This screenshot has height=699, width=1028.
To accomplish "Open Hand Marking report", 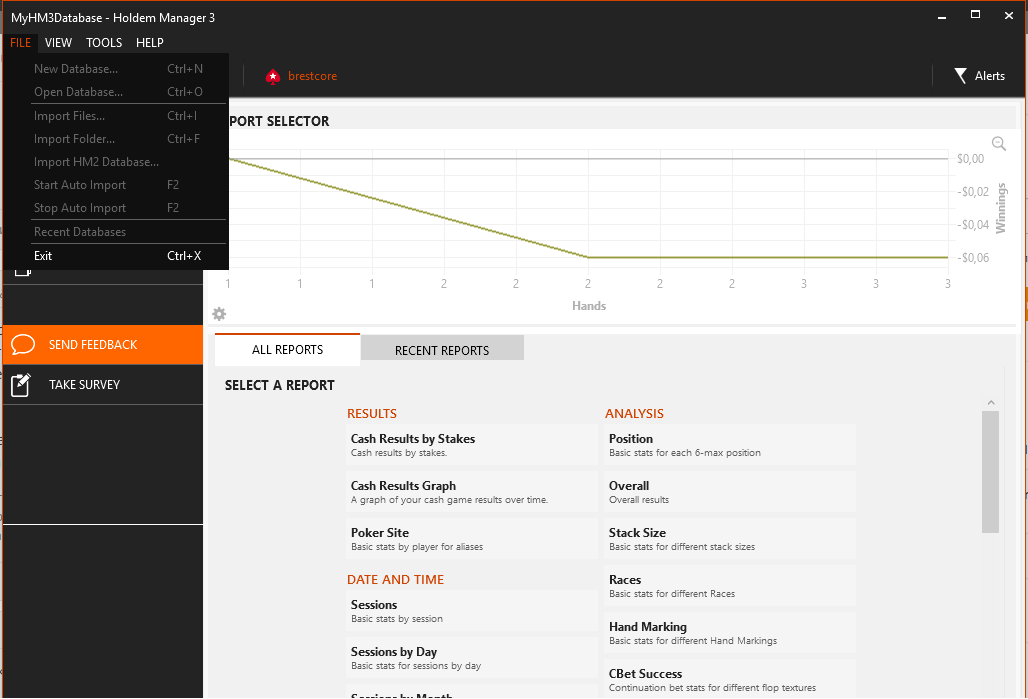I will click(730, 633).
